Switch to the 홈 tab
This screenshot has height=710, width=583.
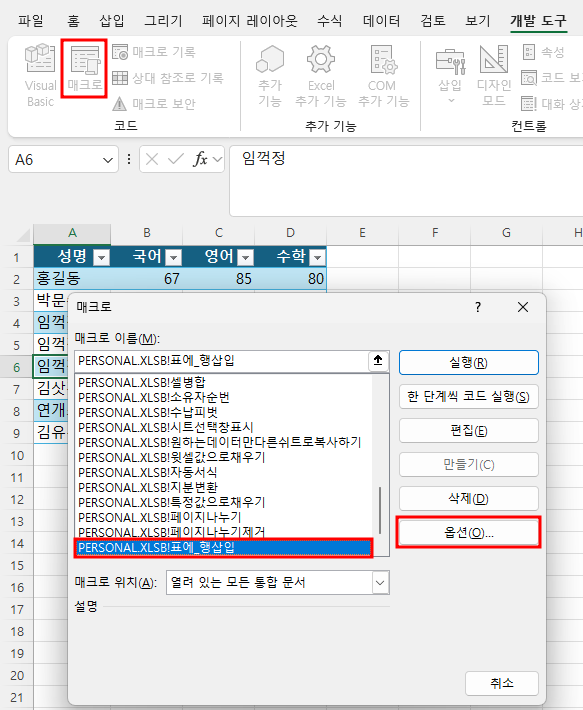click(x=73, y=20)
